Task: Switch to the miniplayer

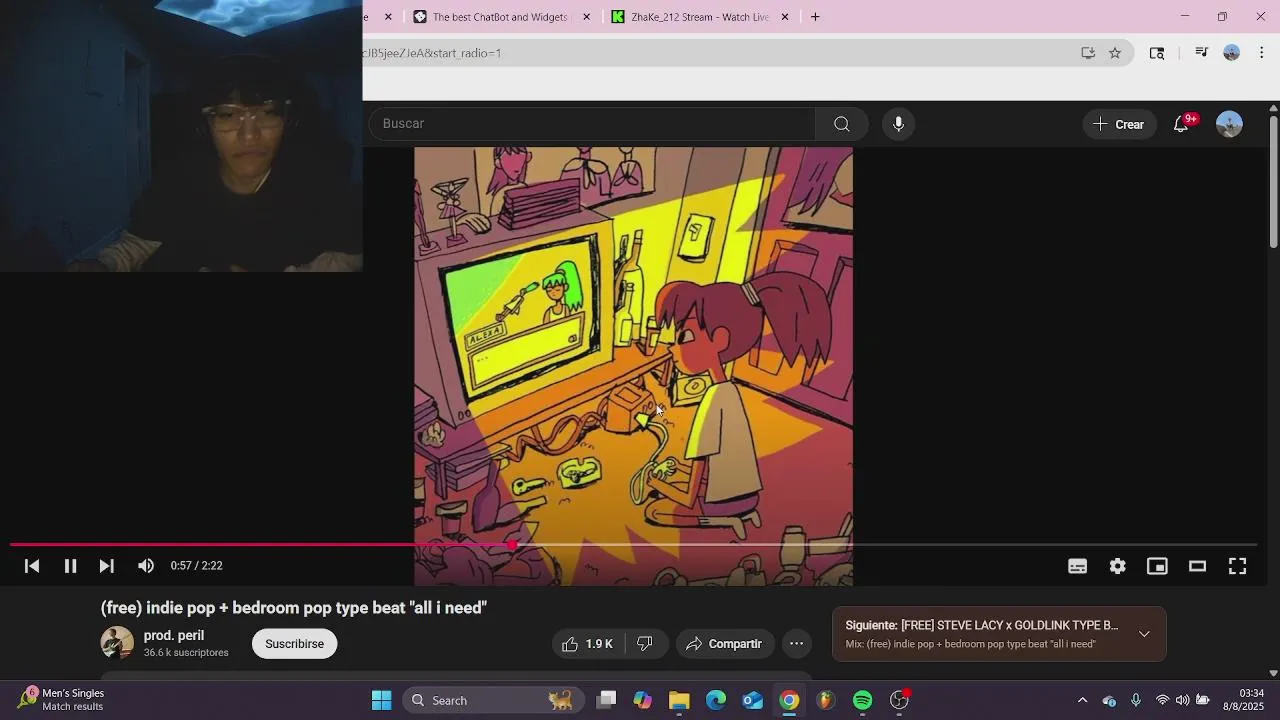Action: coord(1157,566)
